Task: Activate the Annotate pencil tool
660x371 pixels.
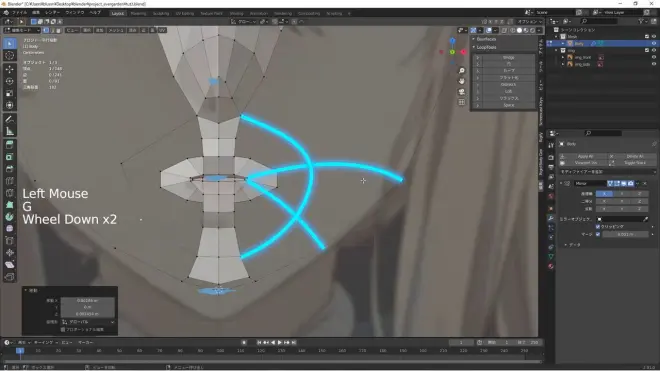Action: pyautogui.click(x=10, y=119)
